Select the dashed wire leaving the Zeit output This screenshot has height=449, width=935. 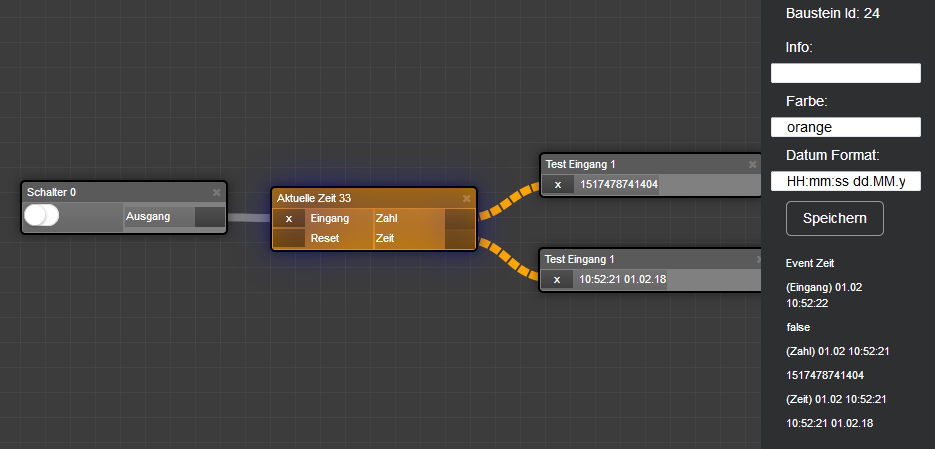coord(510,259)
